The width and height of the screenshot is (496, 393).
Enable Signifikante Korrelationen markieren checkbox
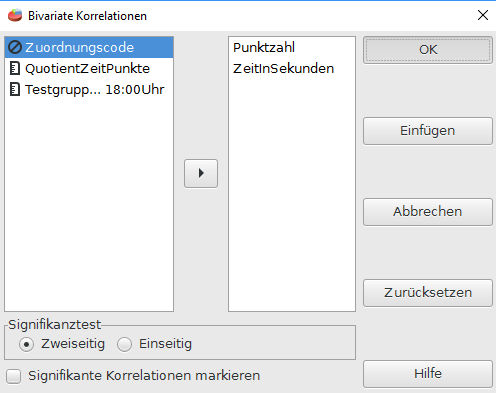coord(14,376)
